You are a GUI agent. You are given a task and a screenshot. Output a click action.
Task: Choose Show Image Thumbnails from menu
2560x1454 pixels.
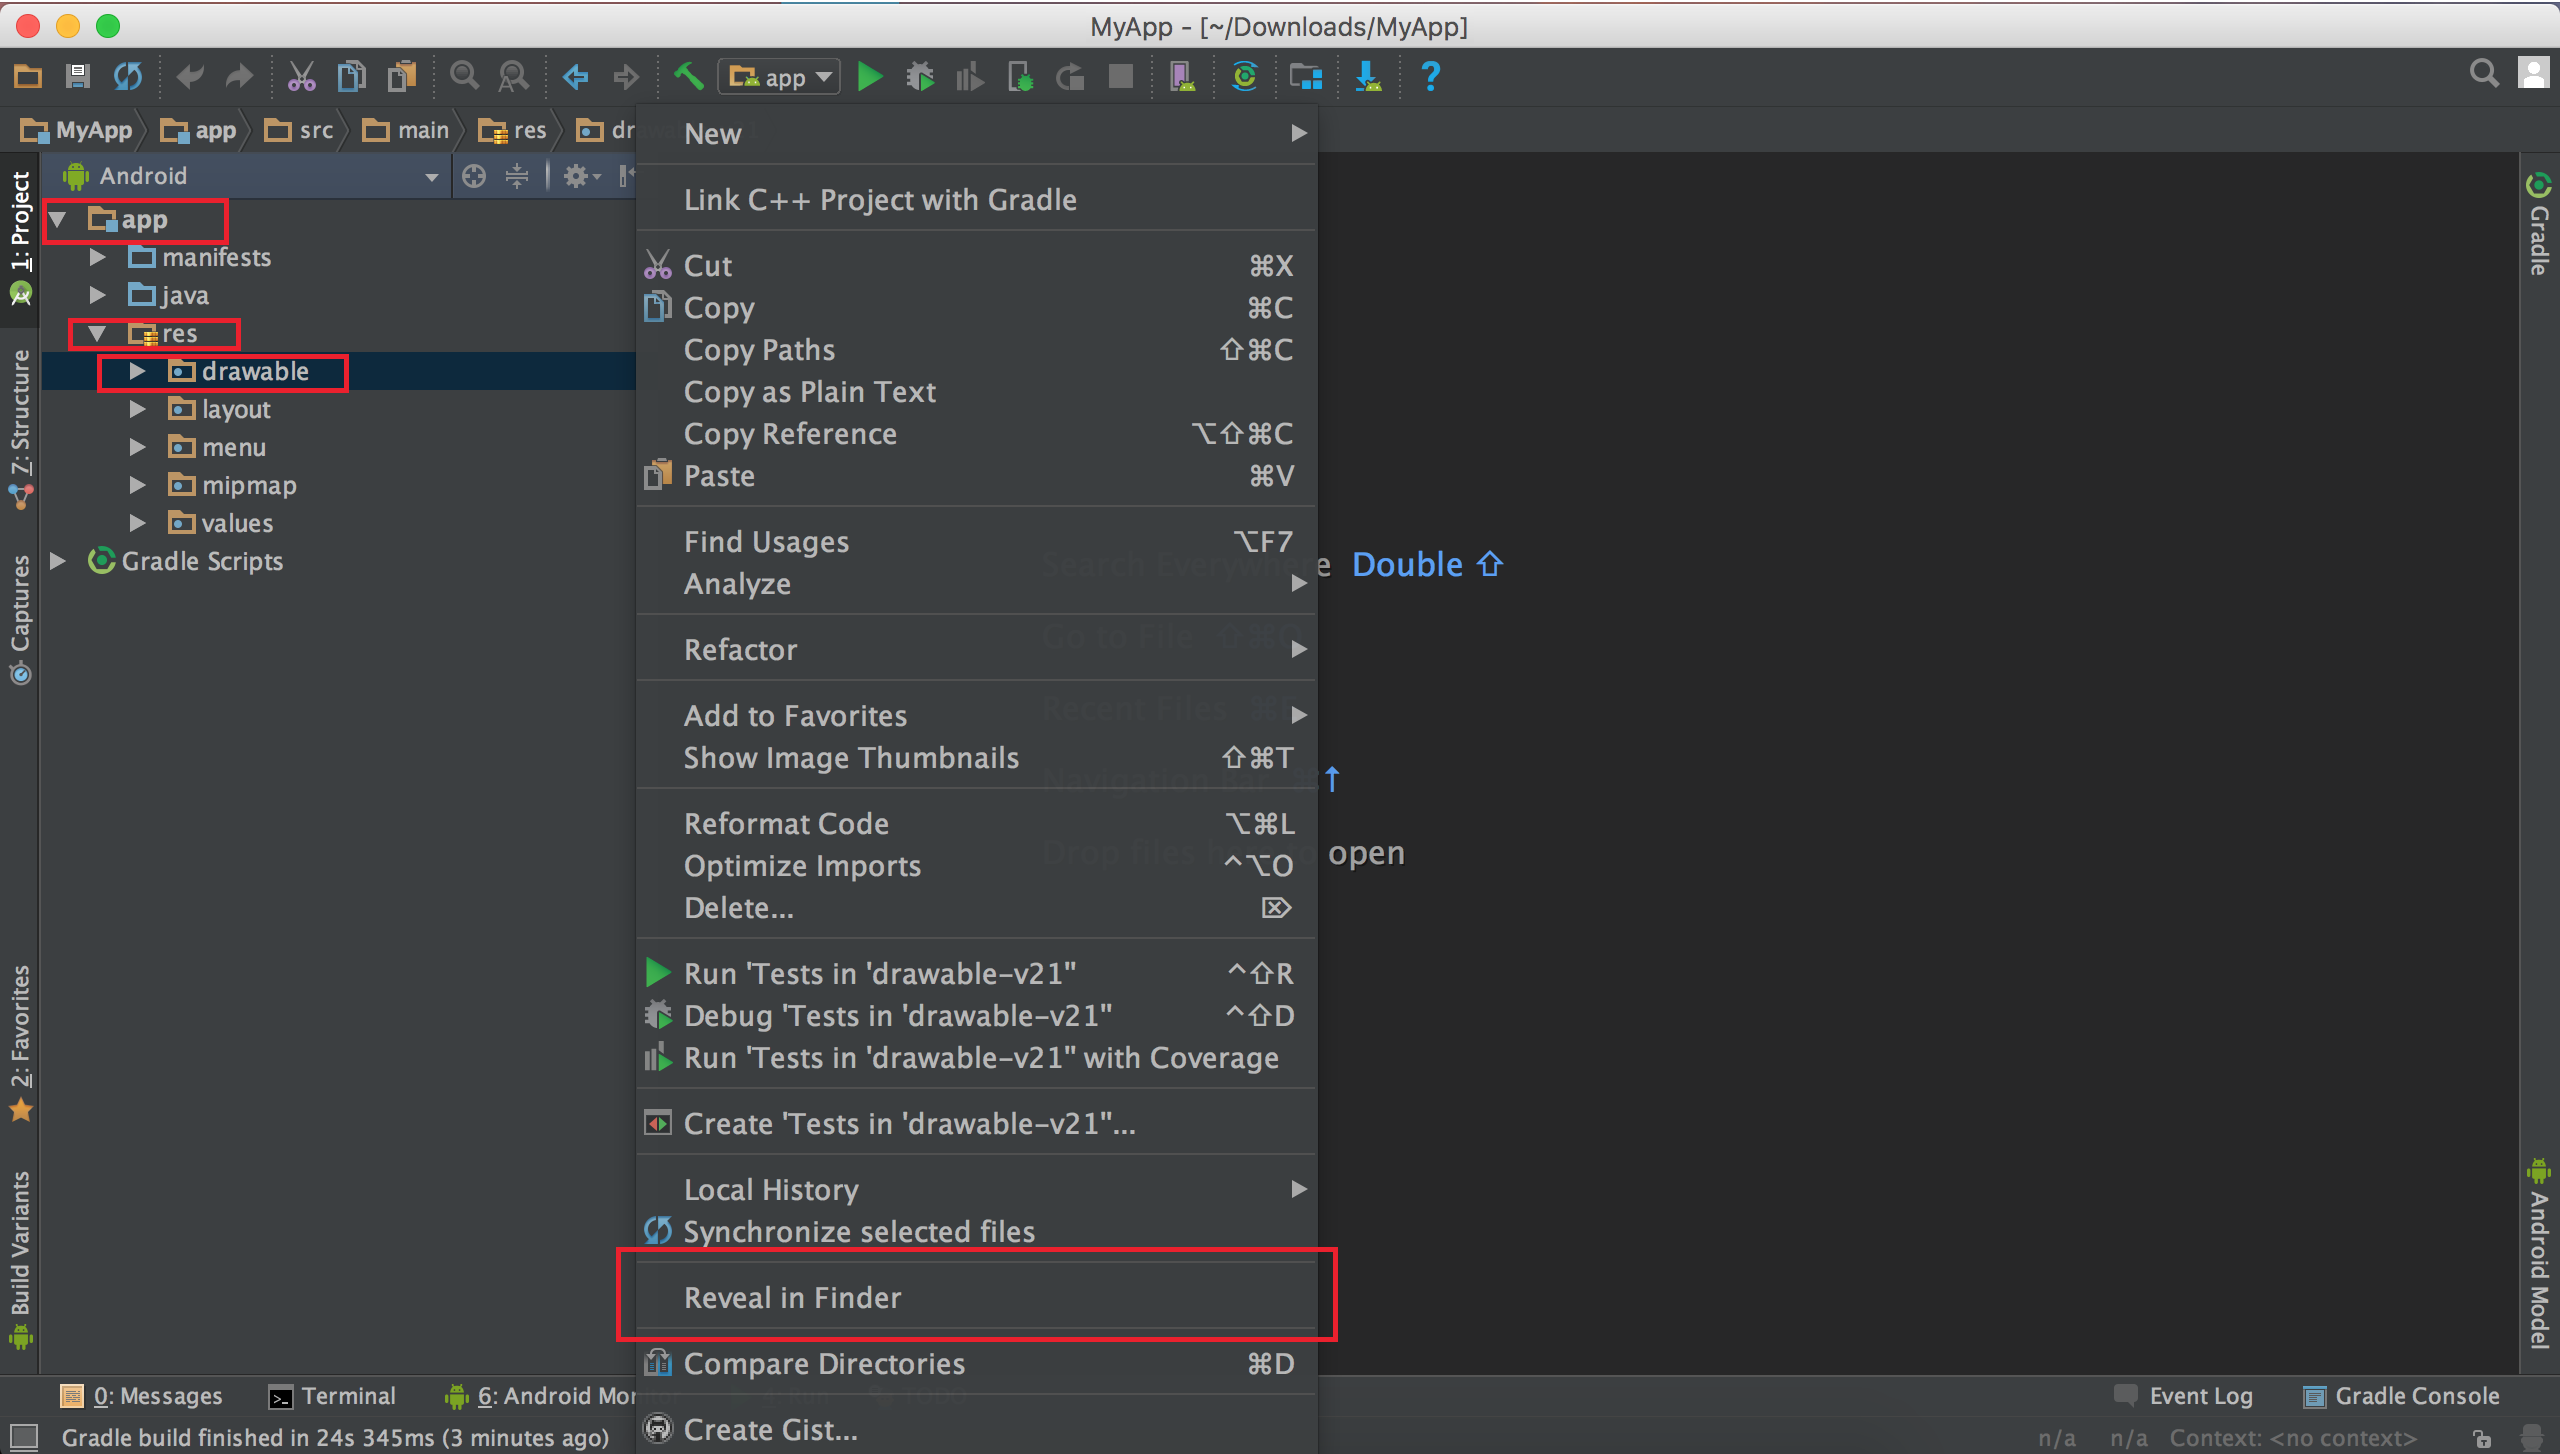pos(851,758)
